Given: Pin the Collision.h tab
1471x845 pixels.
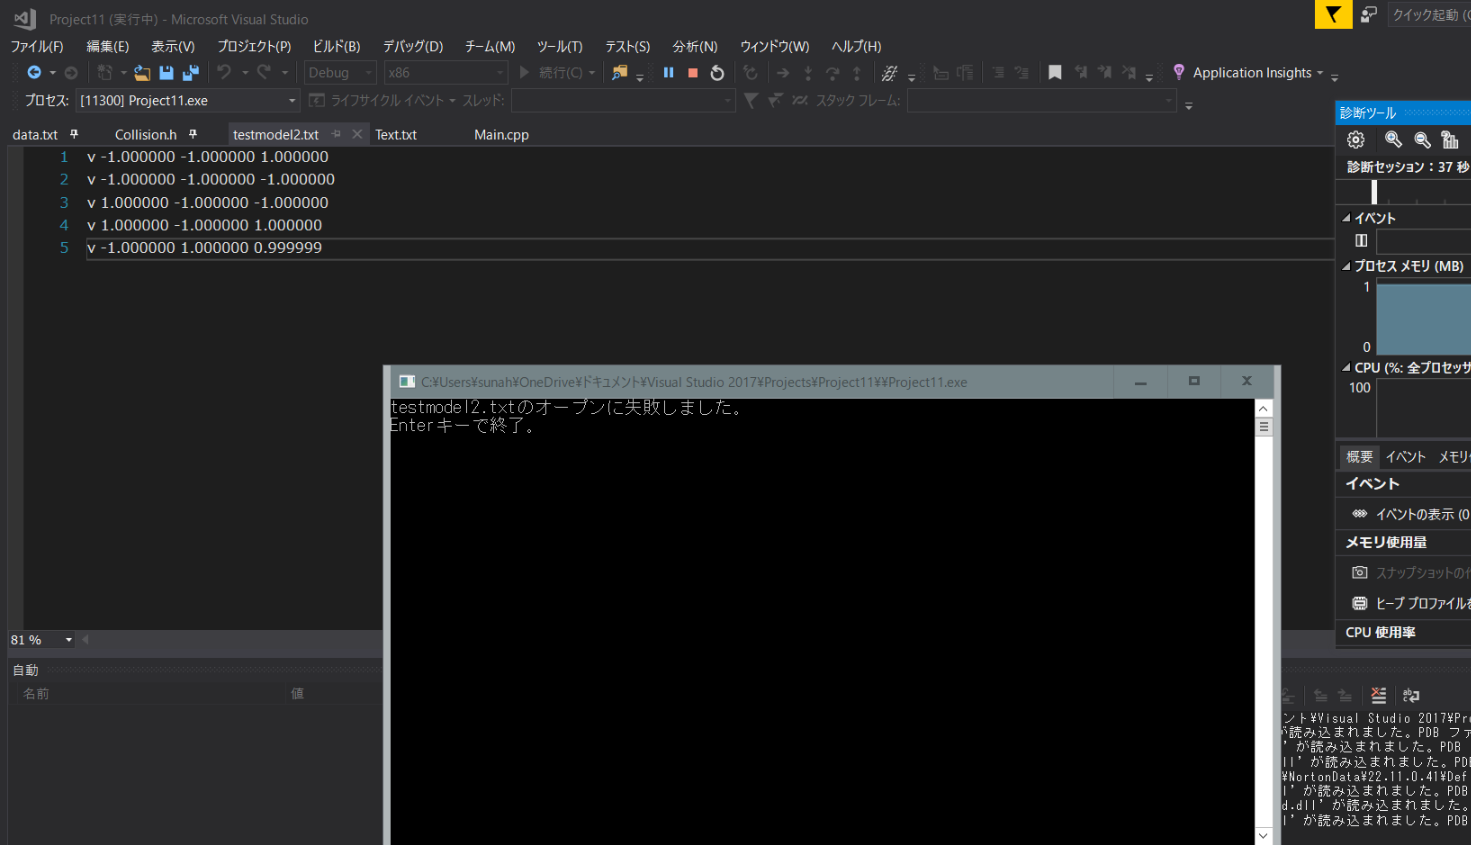Looking at the screenshot, I should tap(193, 134).
